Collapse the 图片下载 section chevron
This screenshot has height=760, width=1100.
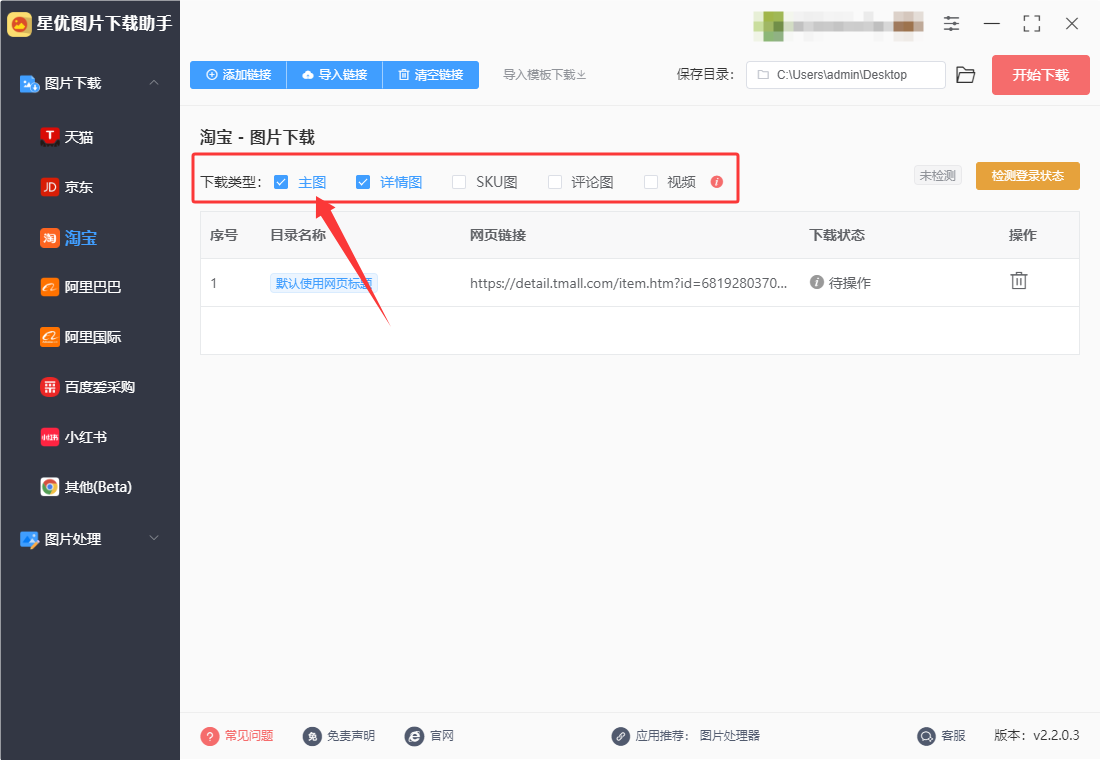coord(154,83)
